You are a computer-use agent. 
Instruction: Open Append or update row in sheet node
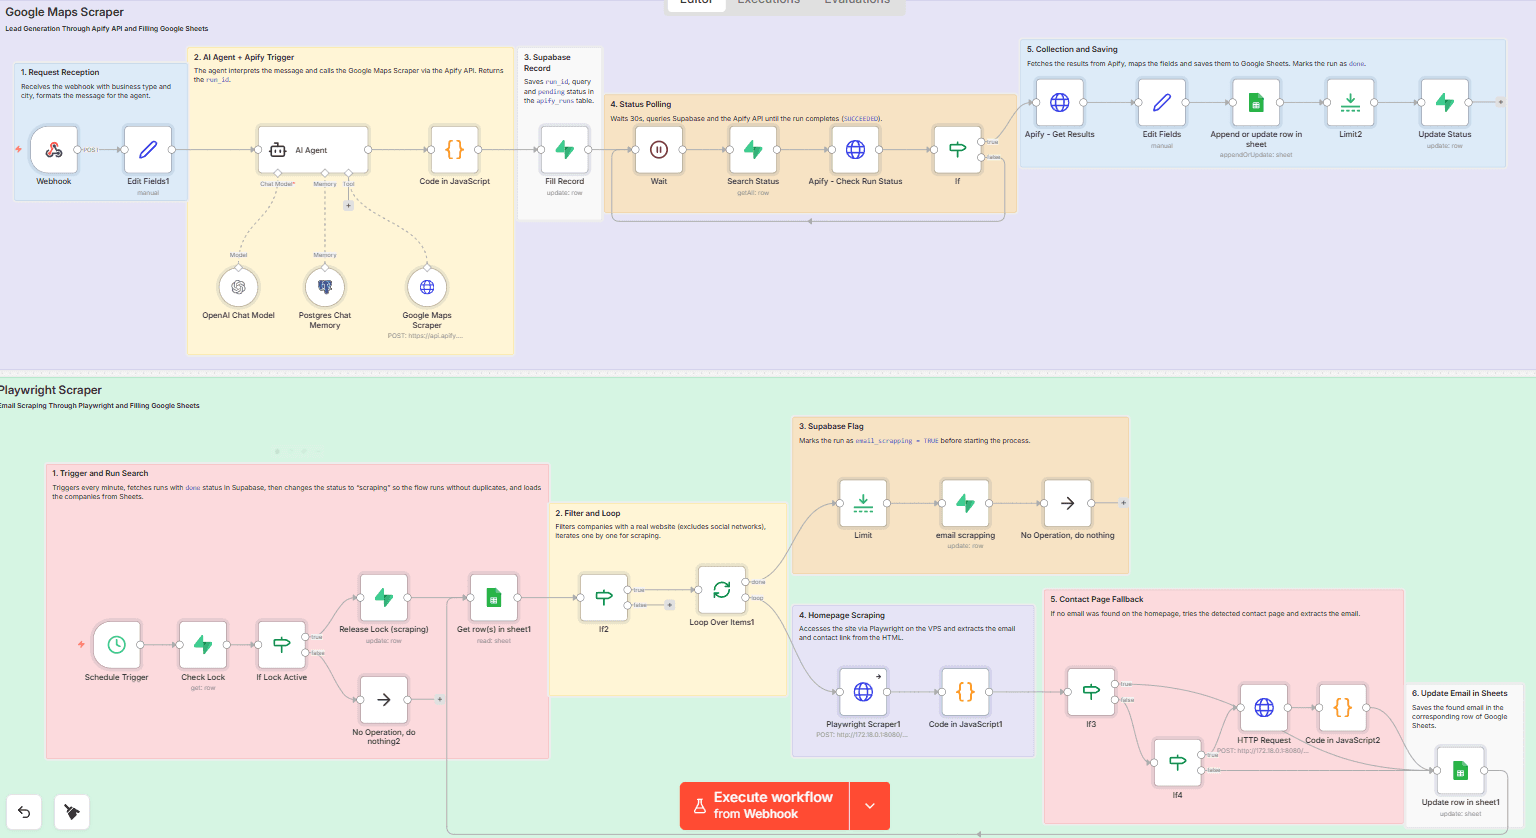1256,103
